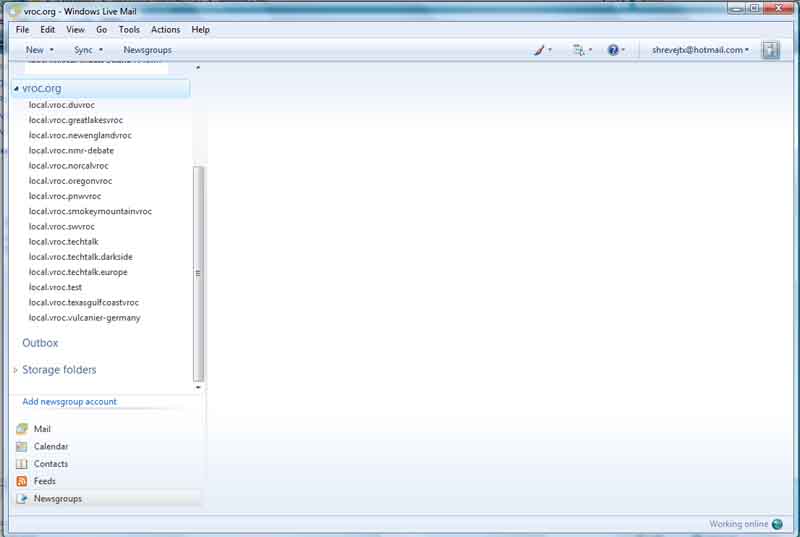Select newsgroup local.vroc.texasgulfcoastvroc

click(84, 303)
